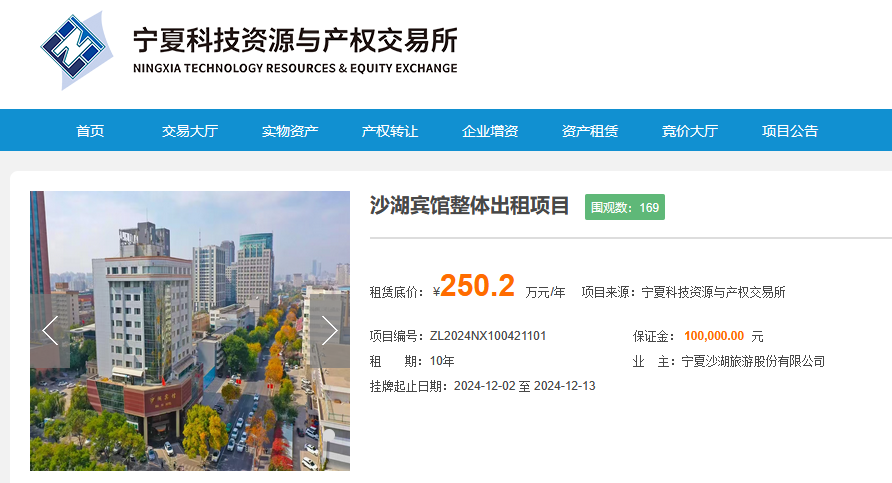Open the 产权转让 menu item
This screenshot has width=892, height=483.
390,131
